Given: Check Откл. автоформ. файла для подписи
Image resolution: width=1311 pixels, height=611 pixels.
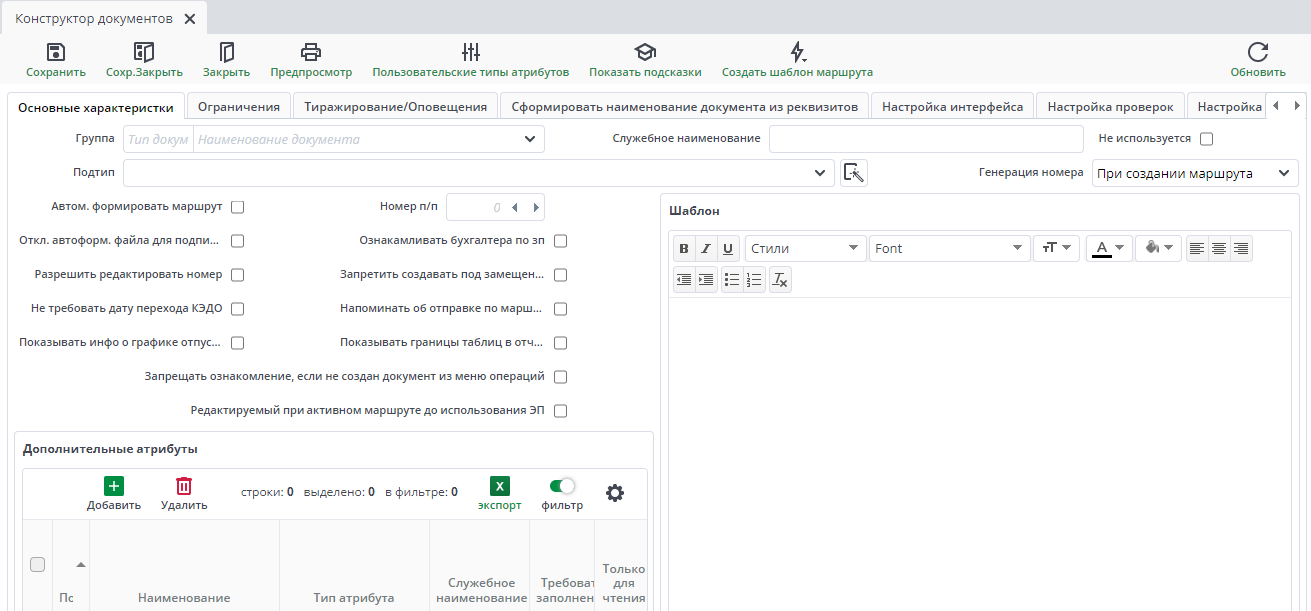Looking at the screenshot, I should 238,241.
